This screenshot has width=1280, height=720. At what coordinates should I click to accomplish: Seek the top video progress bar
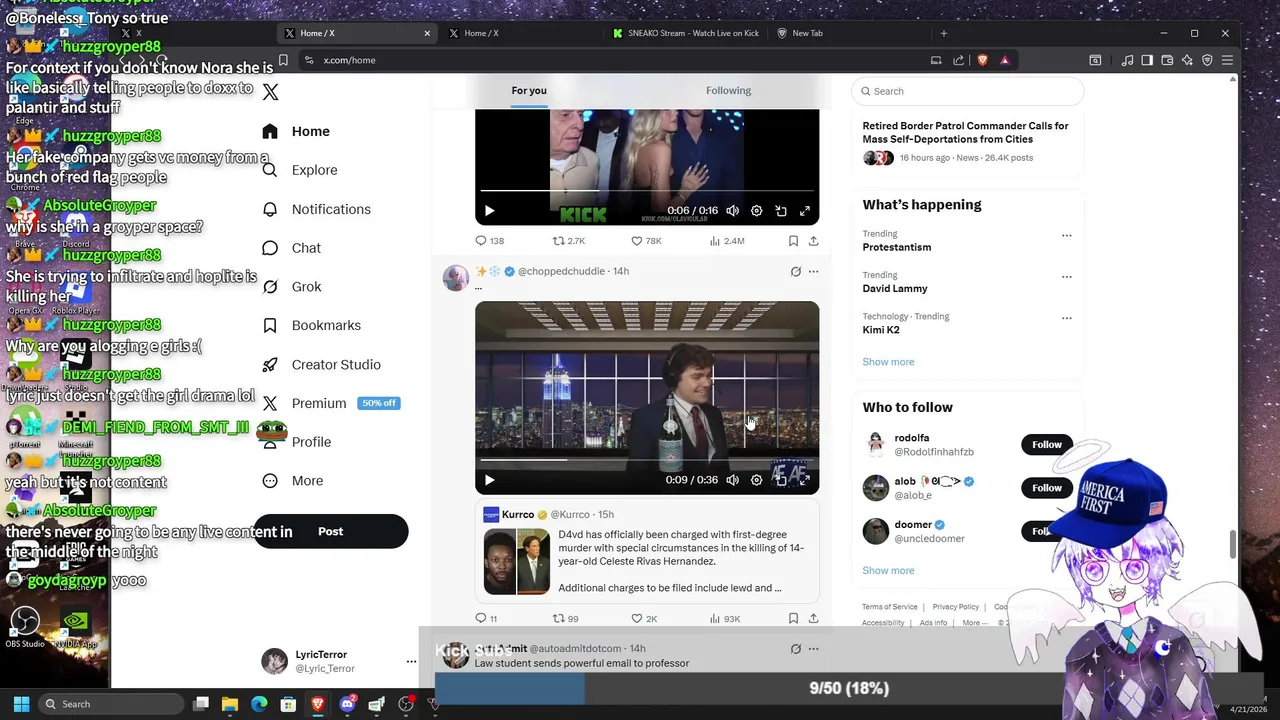point(646,190)
